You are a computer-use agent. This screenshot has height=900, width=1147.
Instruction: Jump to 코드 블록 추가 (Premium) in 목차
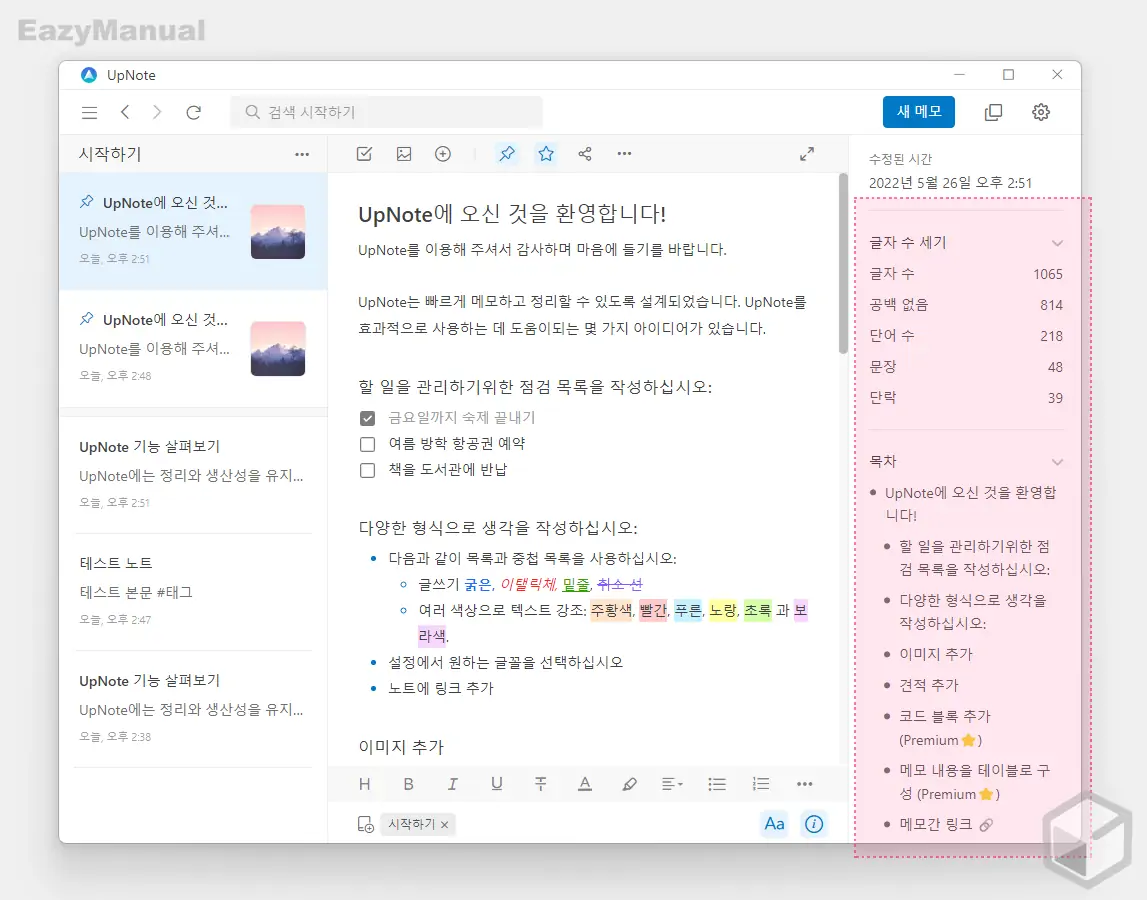[944, 728]
